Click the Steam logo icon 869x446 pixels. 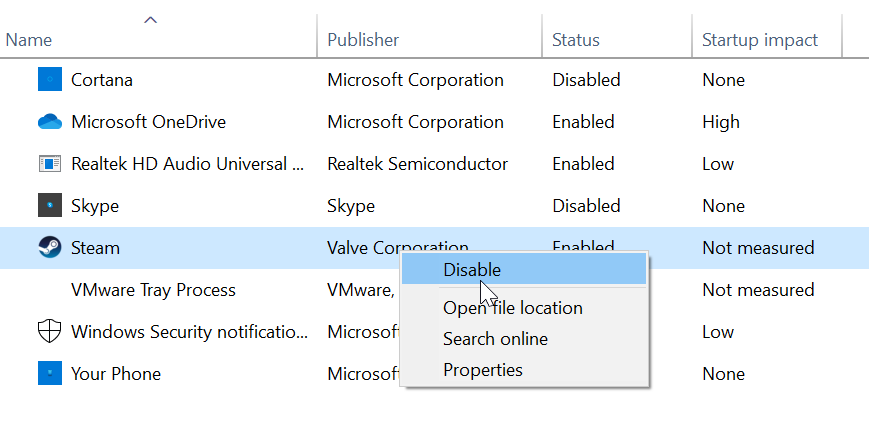point(50,247)
